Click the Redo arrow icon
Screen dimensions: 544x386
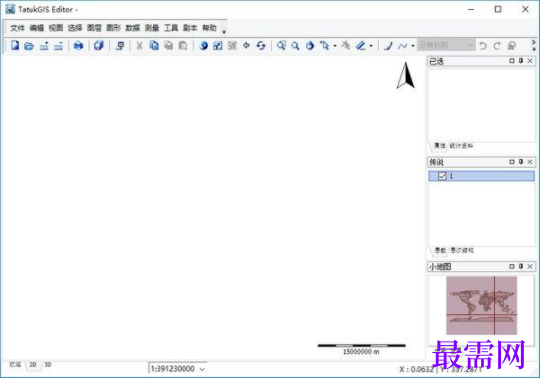(x=497, y=45)
